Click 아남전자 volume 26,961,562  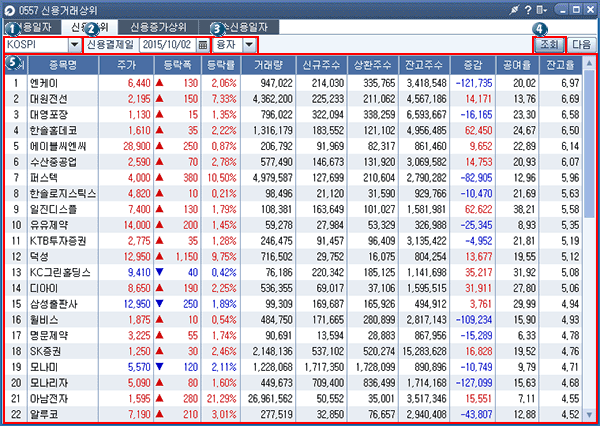coord(270,398)
